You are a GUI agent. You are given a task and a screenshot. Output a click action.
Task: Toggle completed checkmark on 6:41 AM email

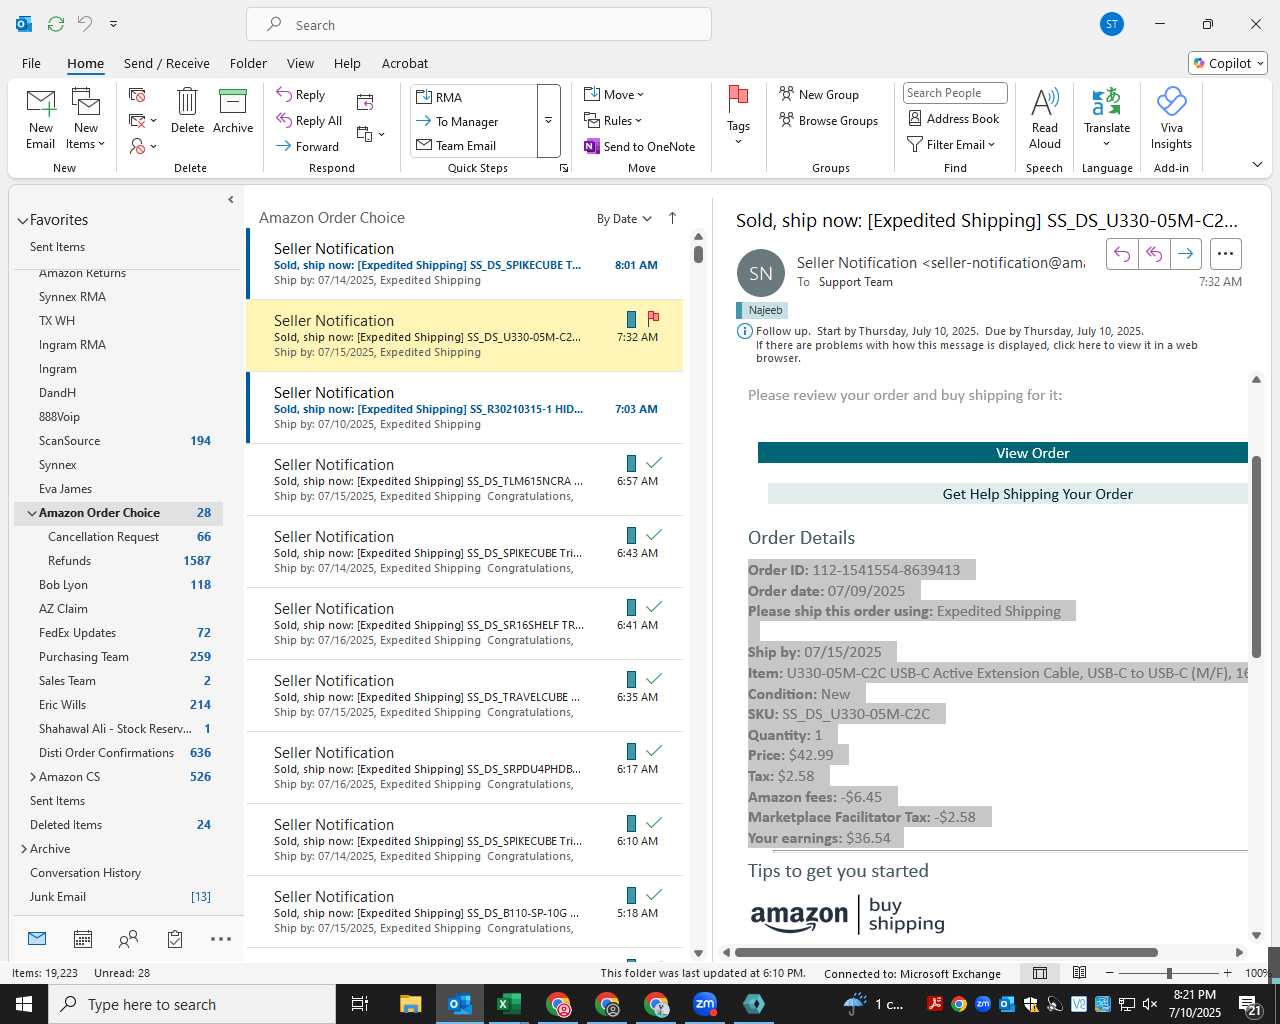pos(654,607)
